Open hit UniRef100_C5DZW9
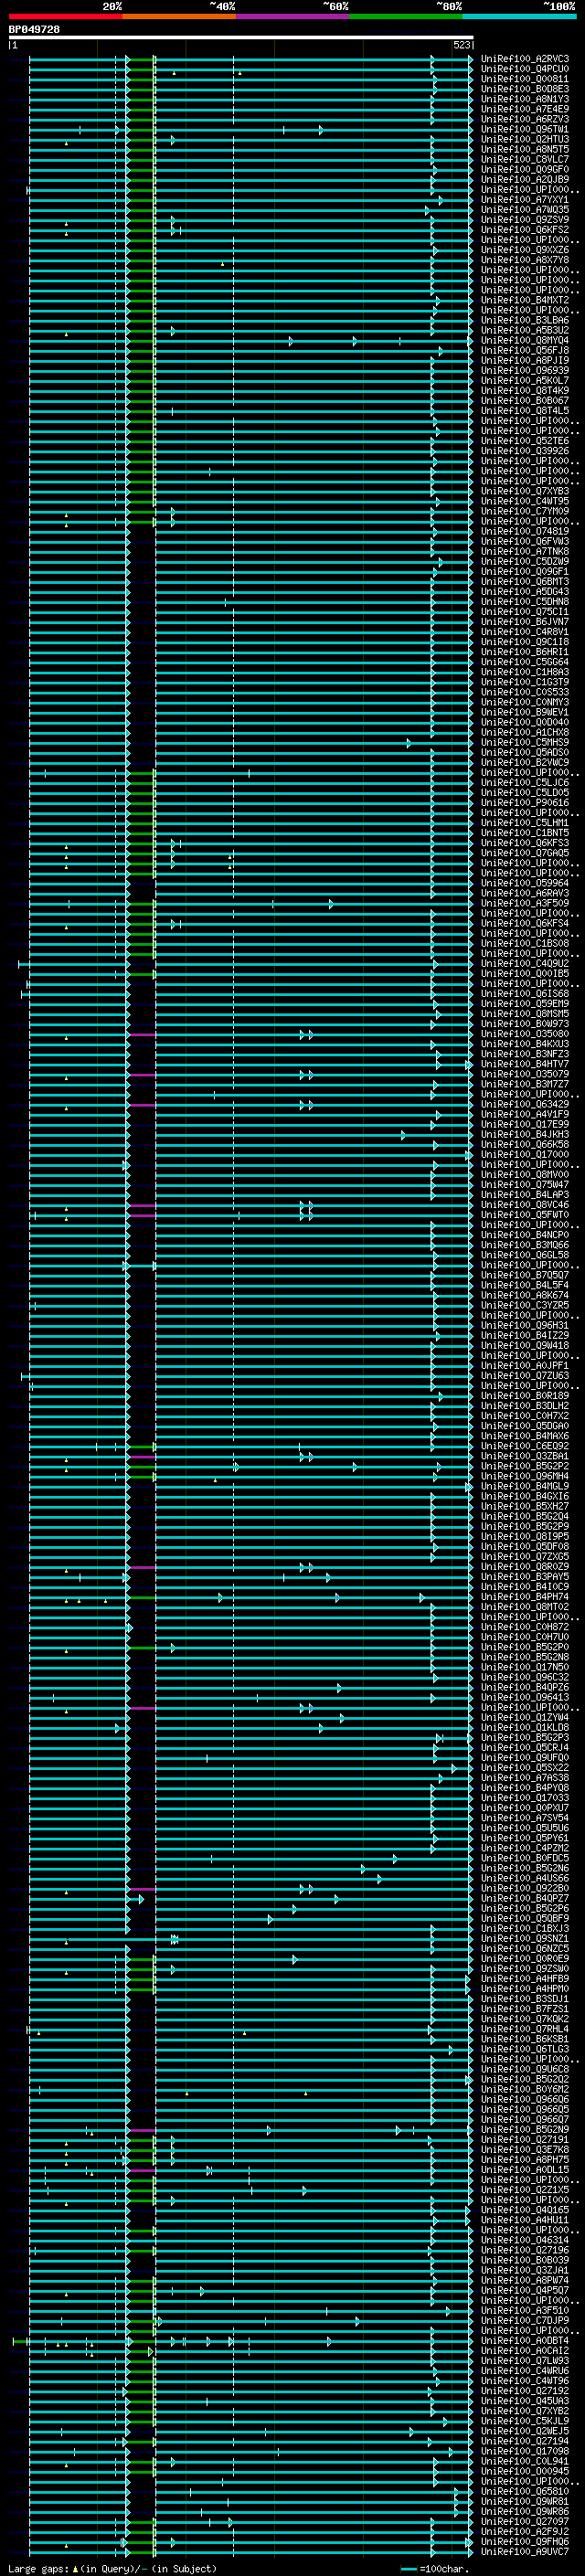The height and width of the screenshot is (2576, 585). pyautogui.click(x=525, y=561)
